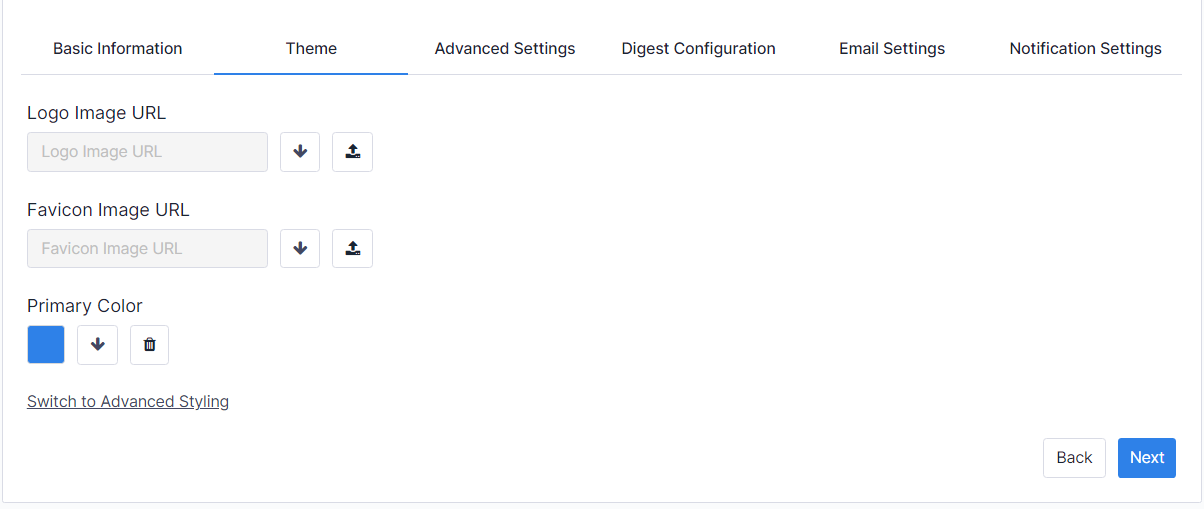1204x509 pixels.
Task: Click the Switch to Advanced Styling link
Action: (x=128, y=402)
